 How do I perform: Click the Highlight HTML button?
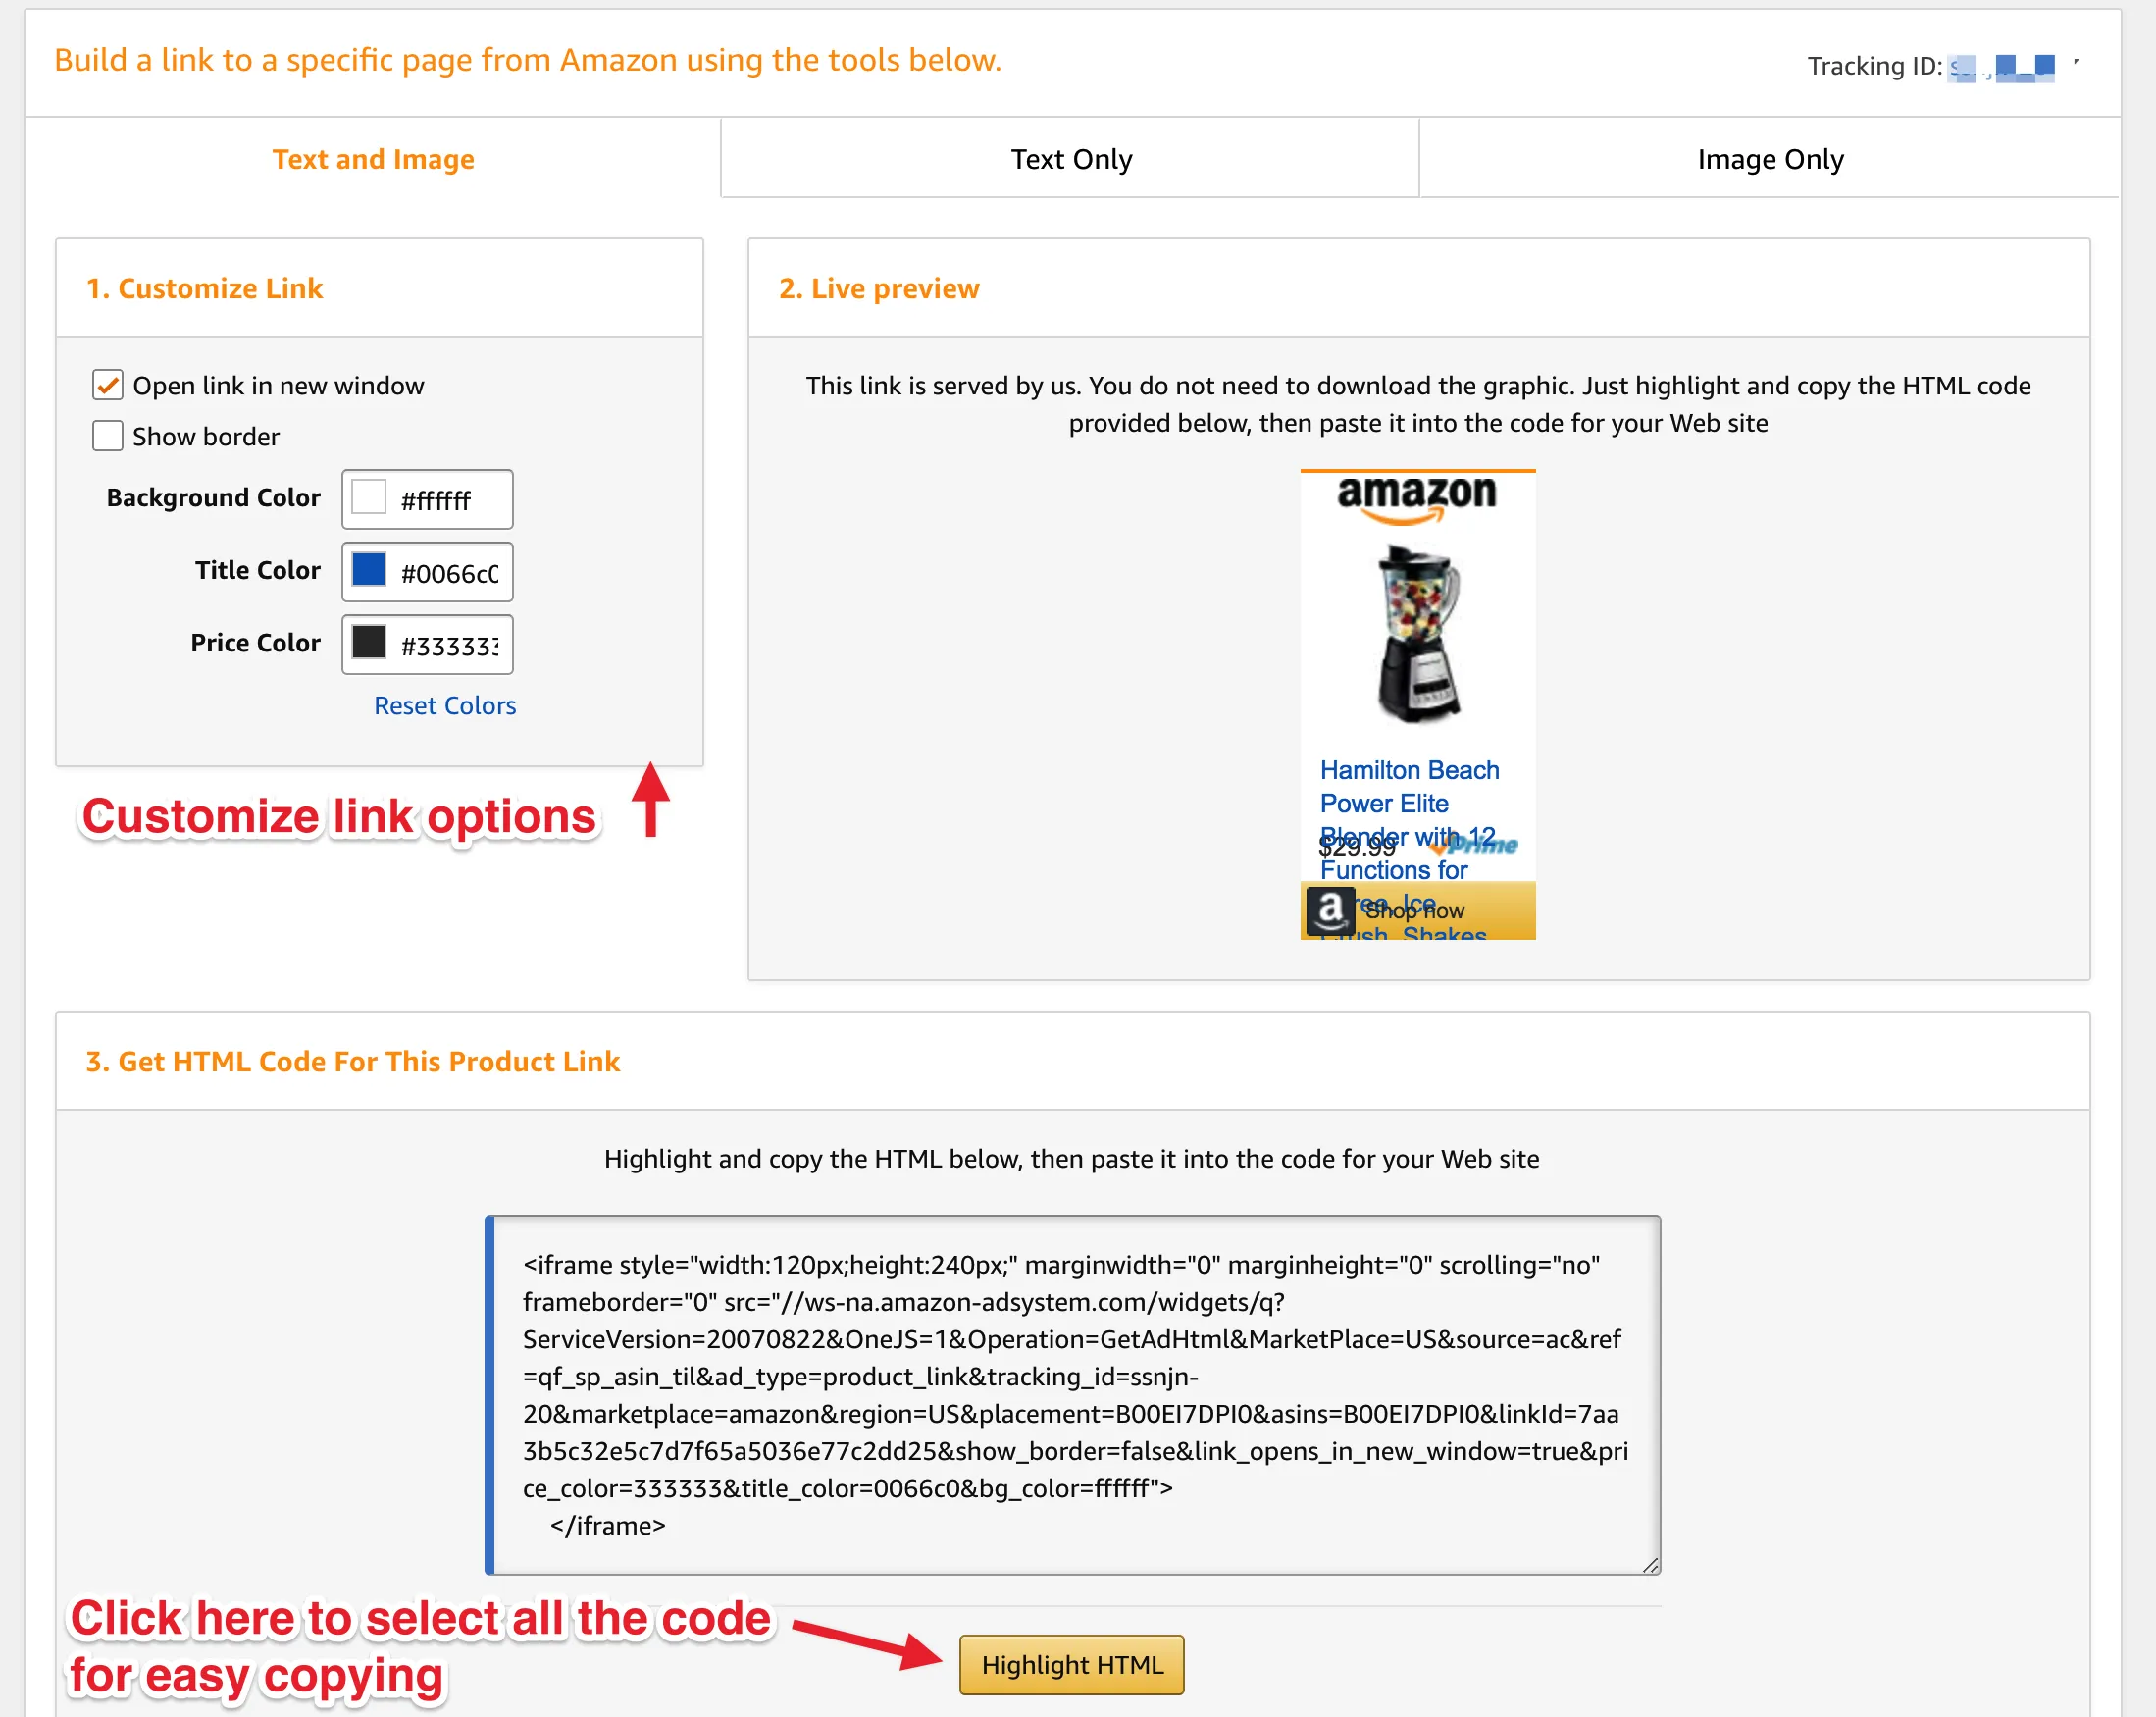[x=1071, y=1664]
